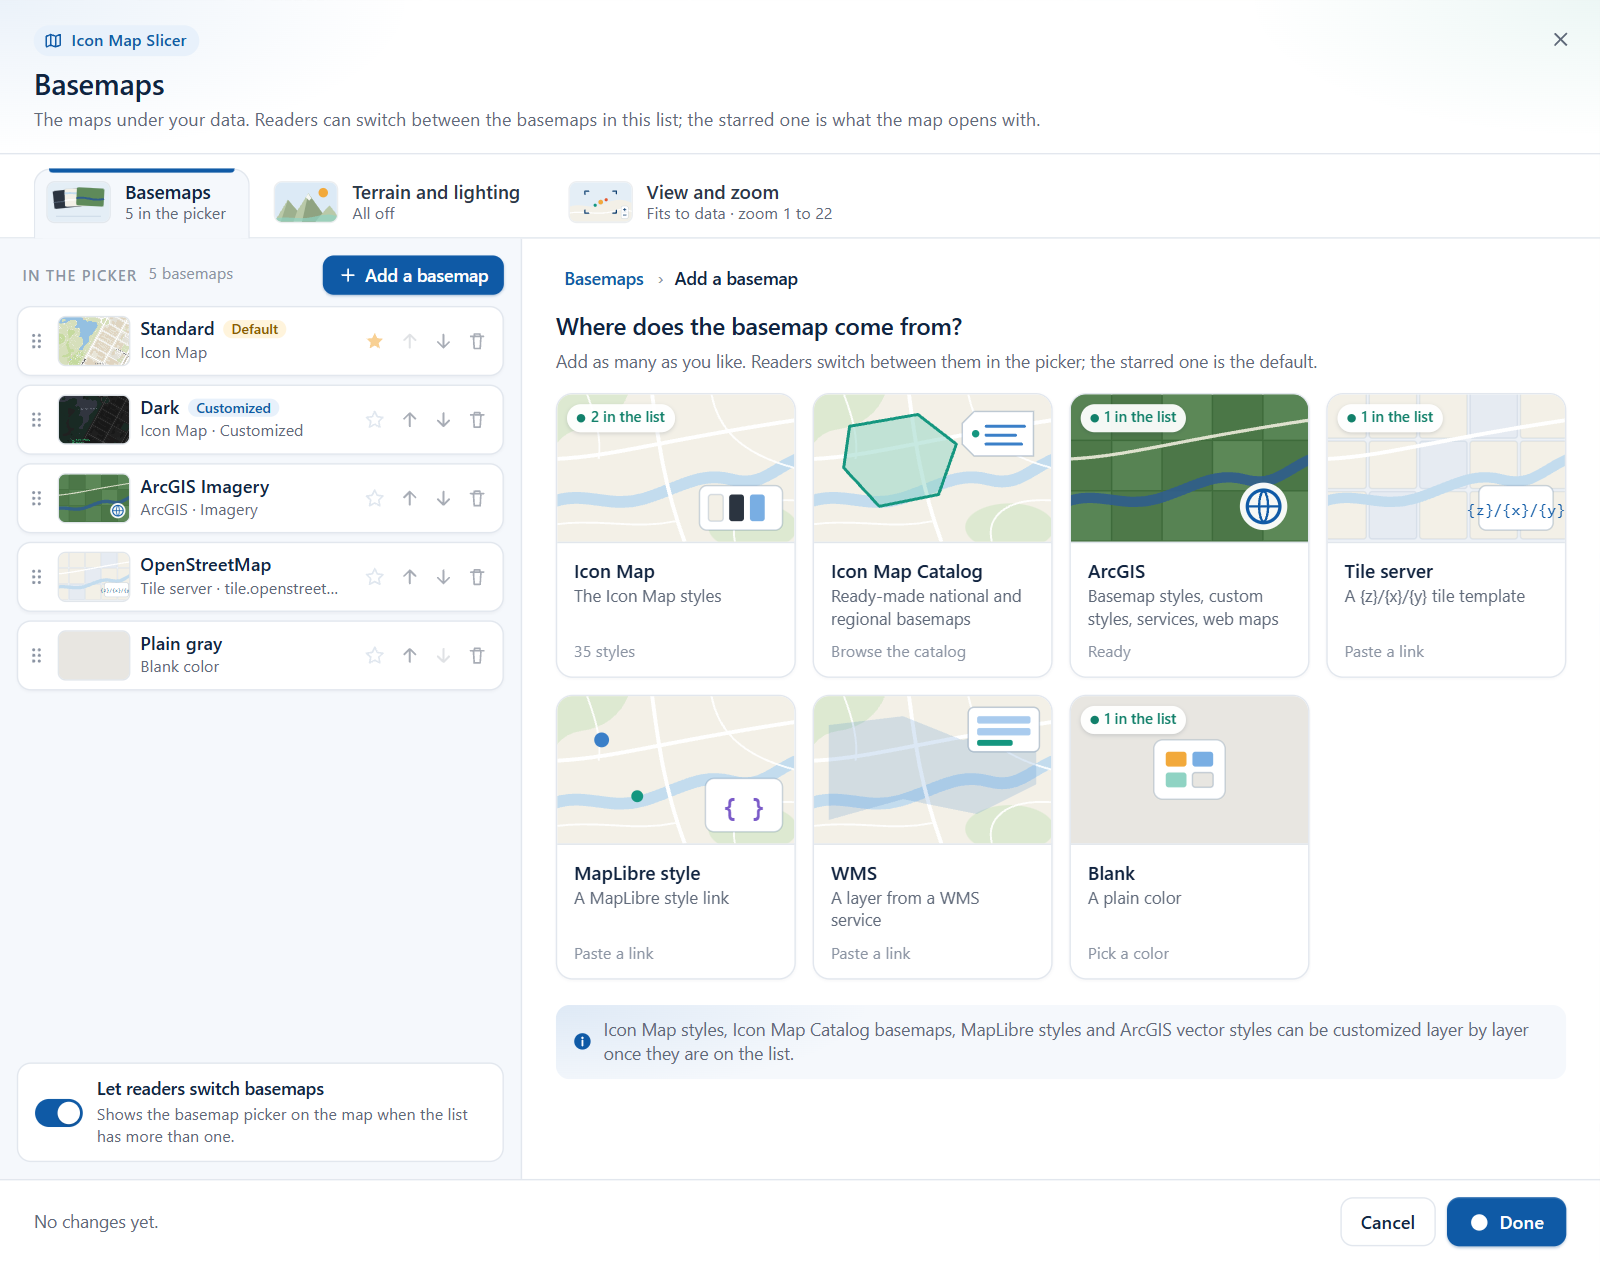1600x1263 pixels.
Task: Click the info icon in the note
Action: (x=582, y=1042)
